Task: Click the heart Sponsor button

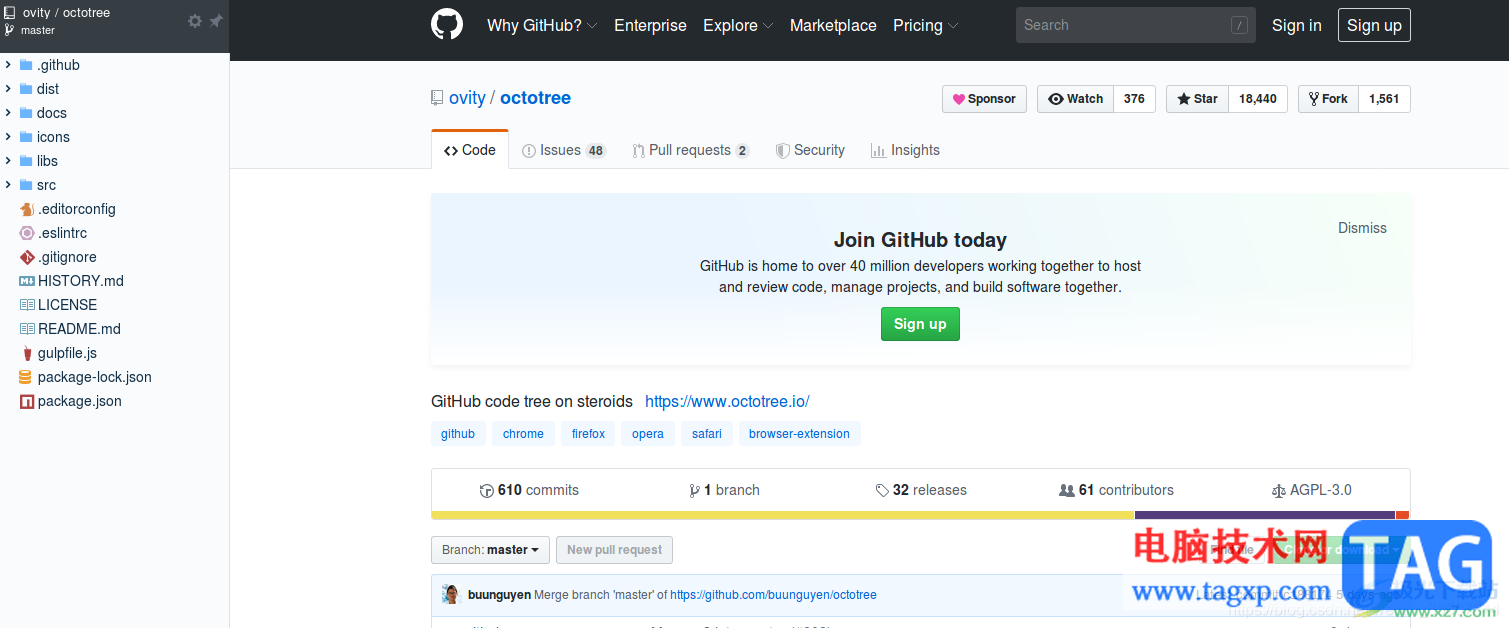Action: click(984, 99)
